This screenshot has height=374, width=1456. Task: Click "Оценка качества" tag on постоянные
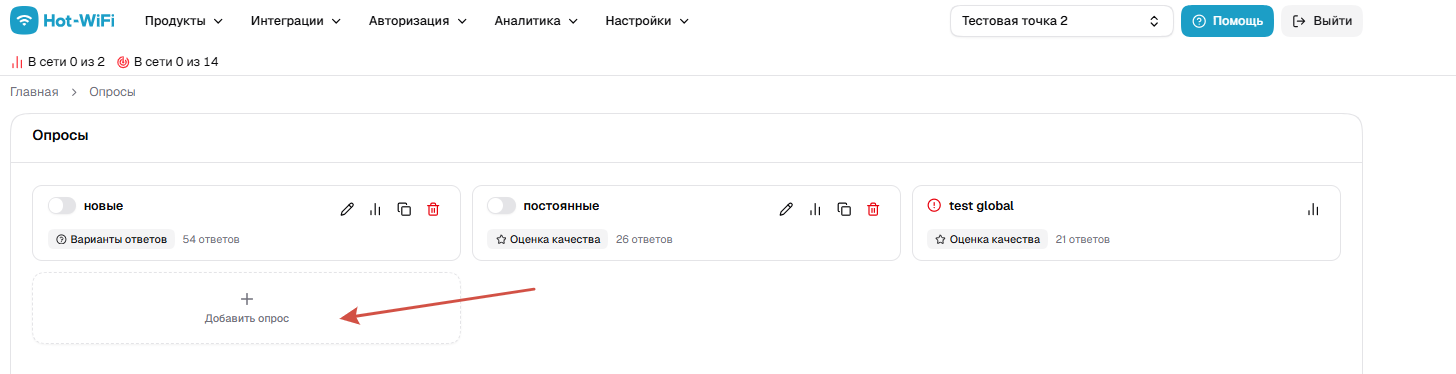pyautogui.click(x=548, y=240)
